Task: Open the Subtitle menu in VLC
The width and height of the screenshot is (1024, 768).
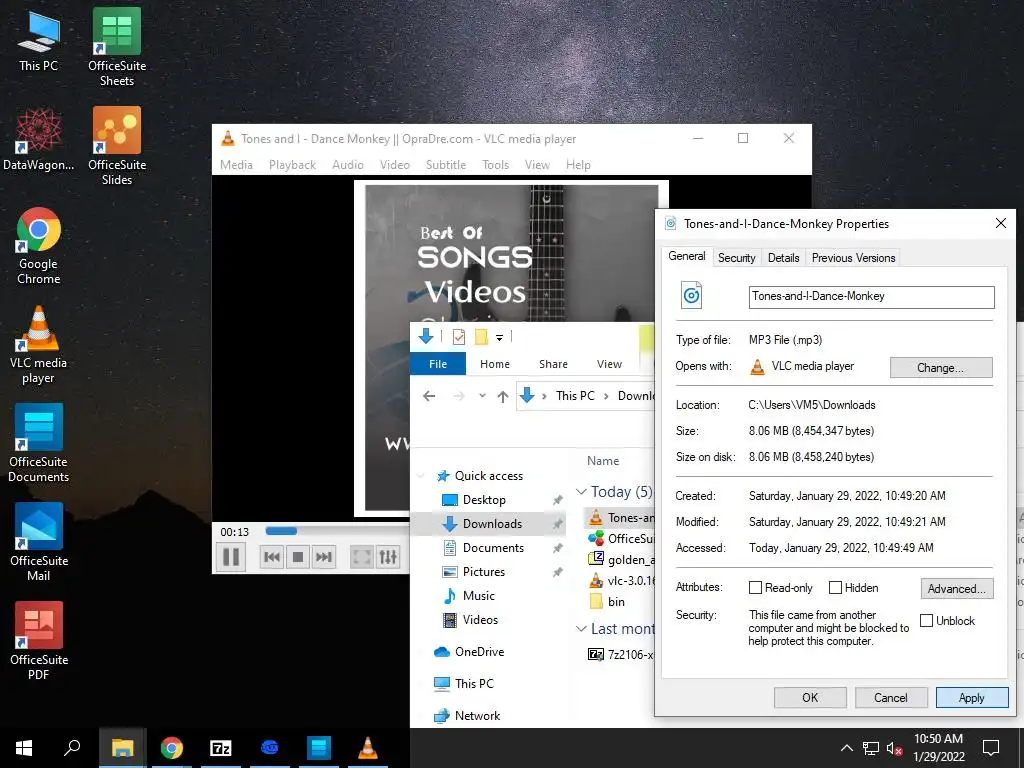Action: (x=446, y=165)
